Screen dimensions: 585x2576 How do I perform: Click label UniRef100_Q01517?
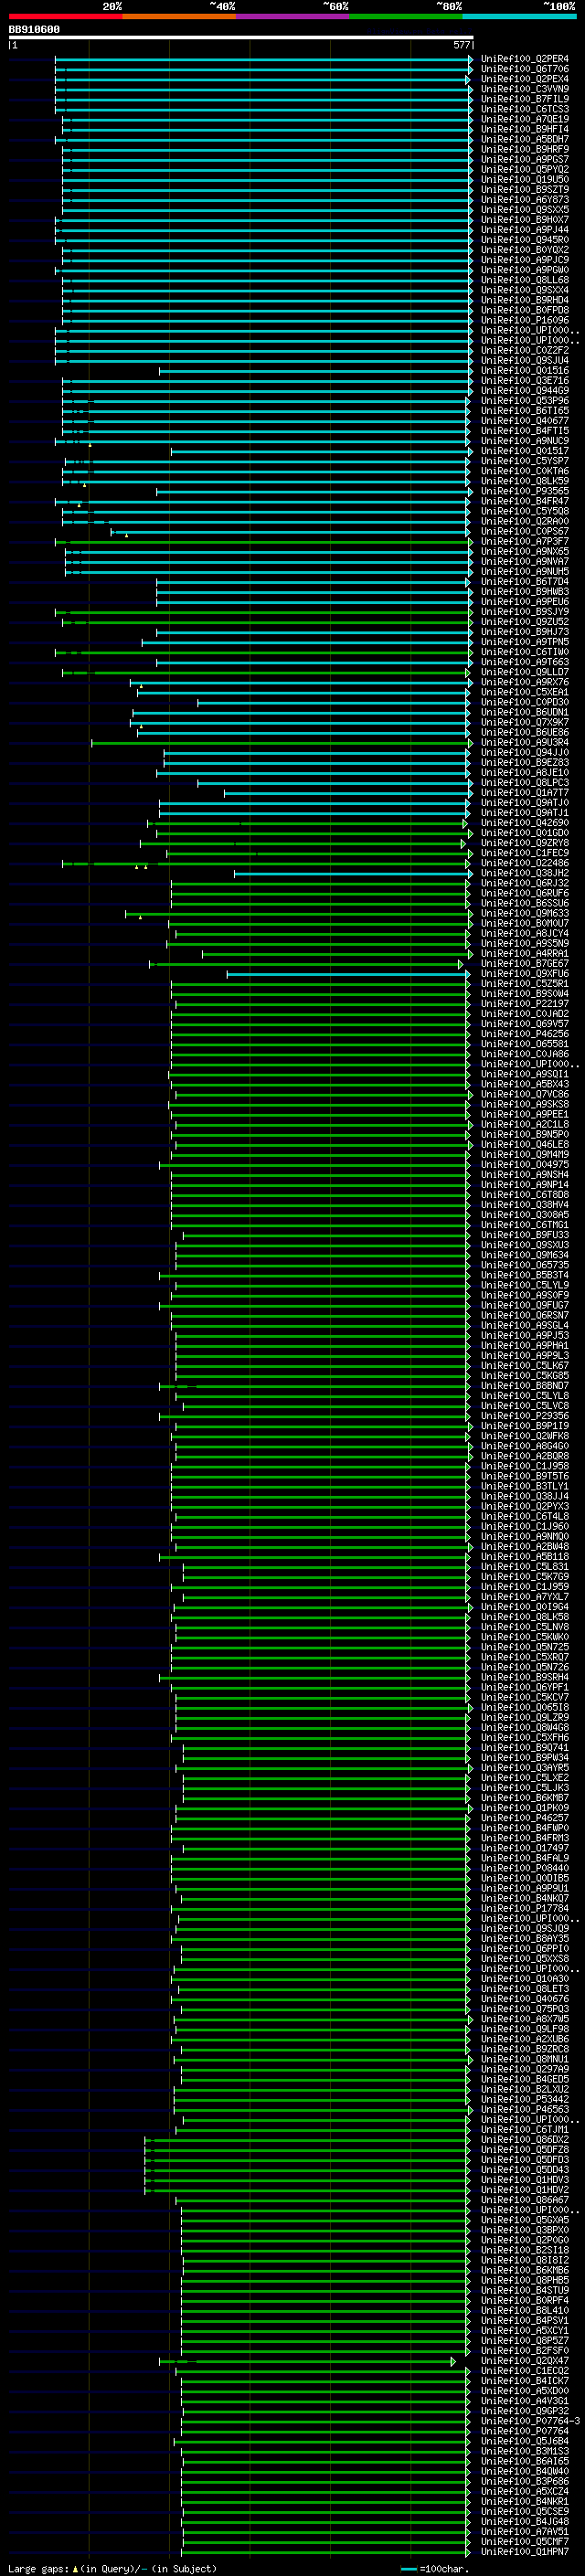[x=524, y=451]
